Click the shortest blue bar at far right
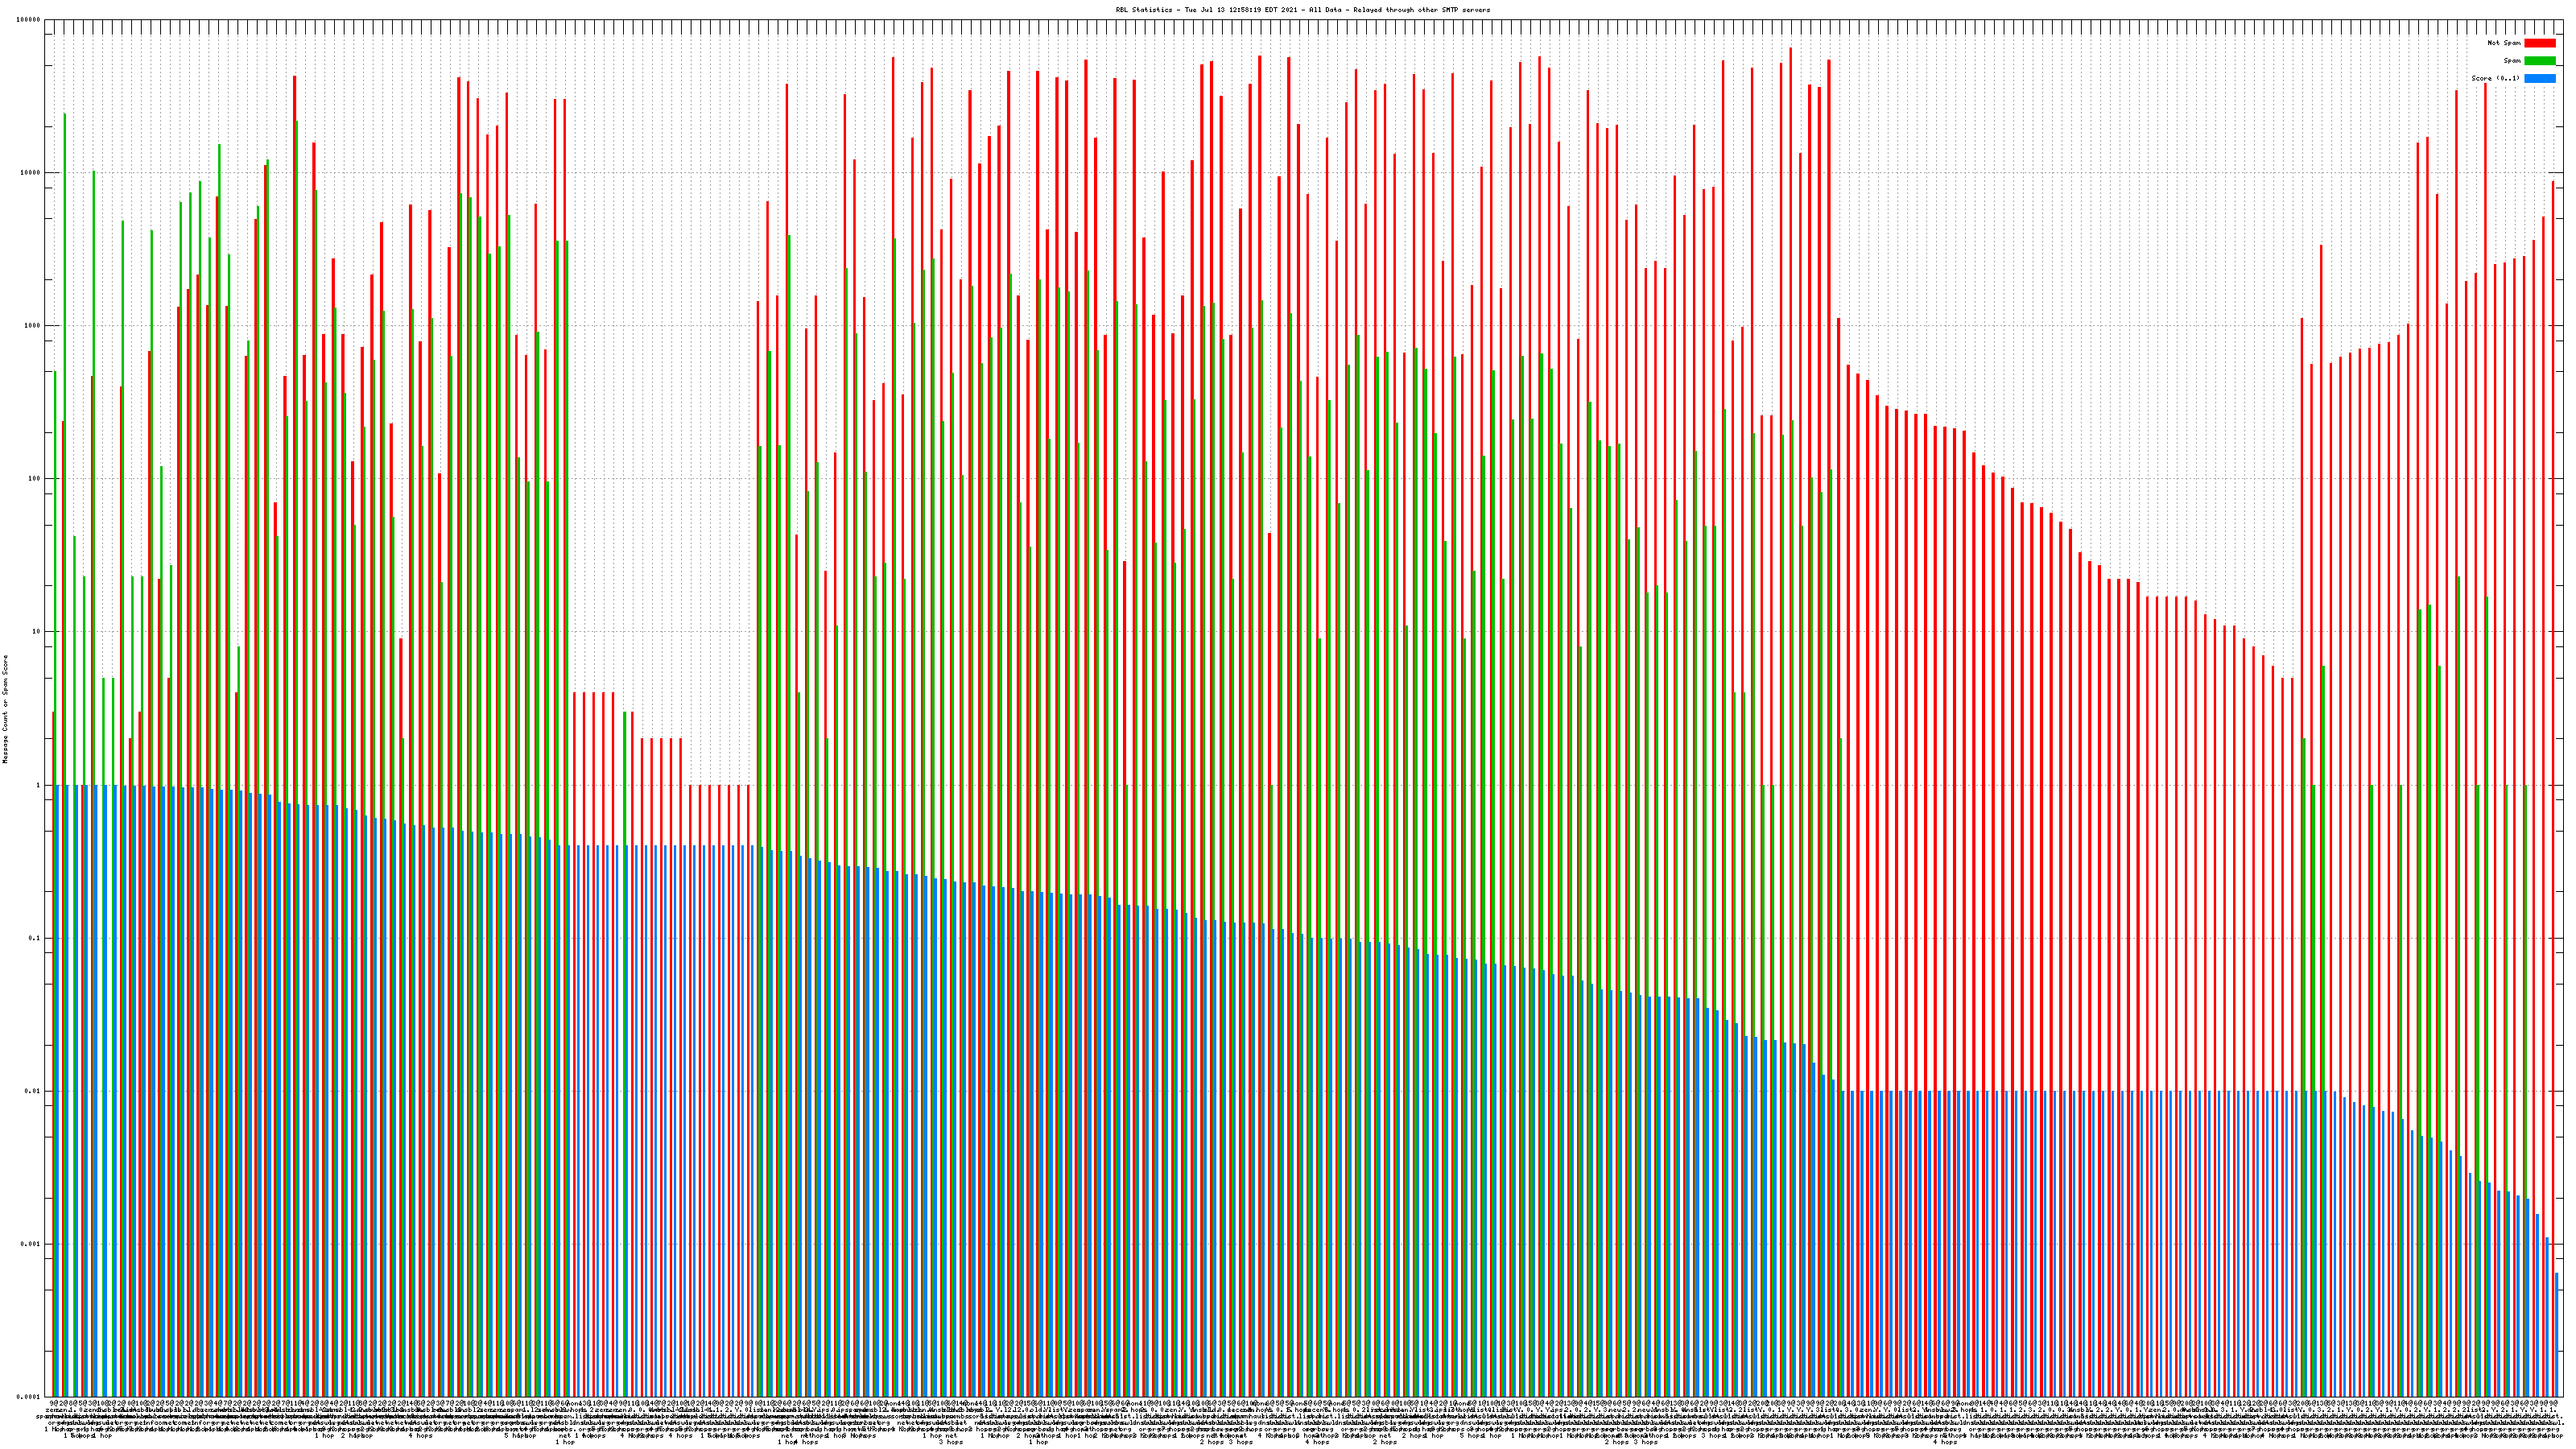Viewport: 2576px width, 1449px height. tap(2556, 1335)
